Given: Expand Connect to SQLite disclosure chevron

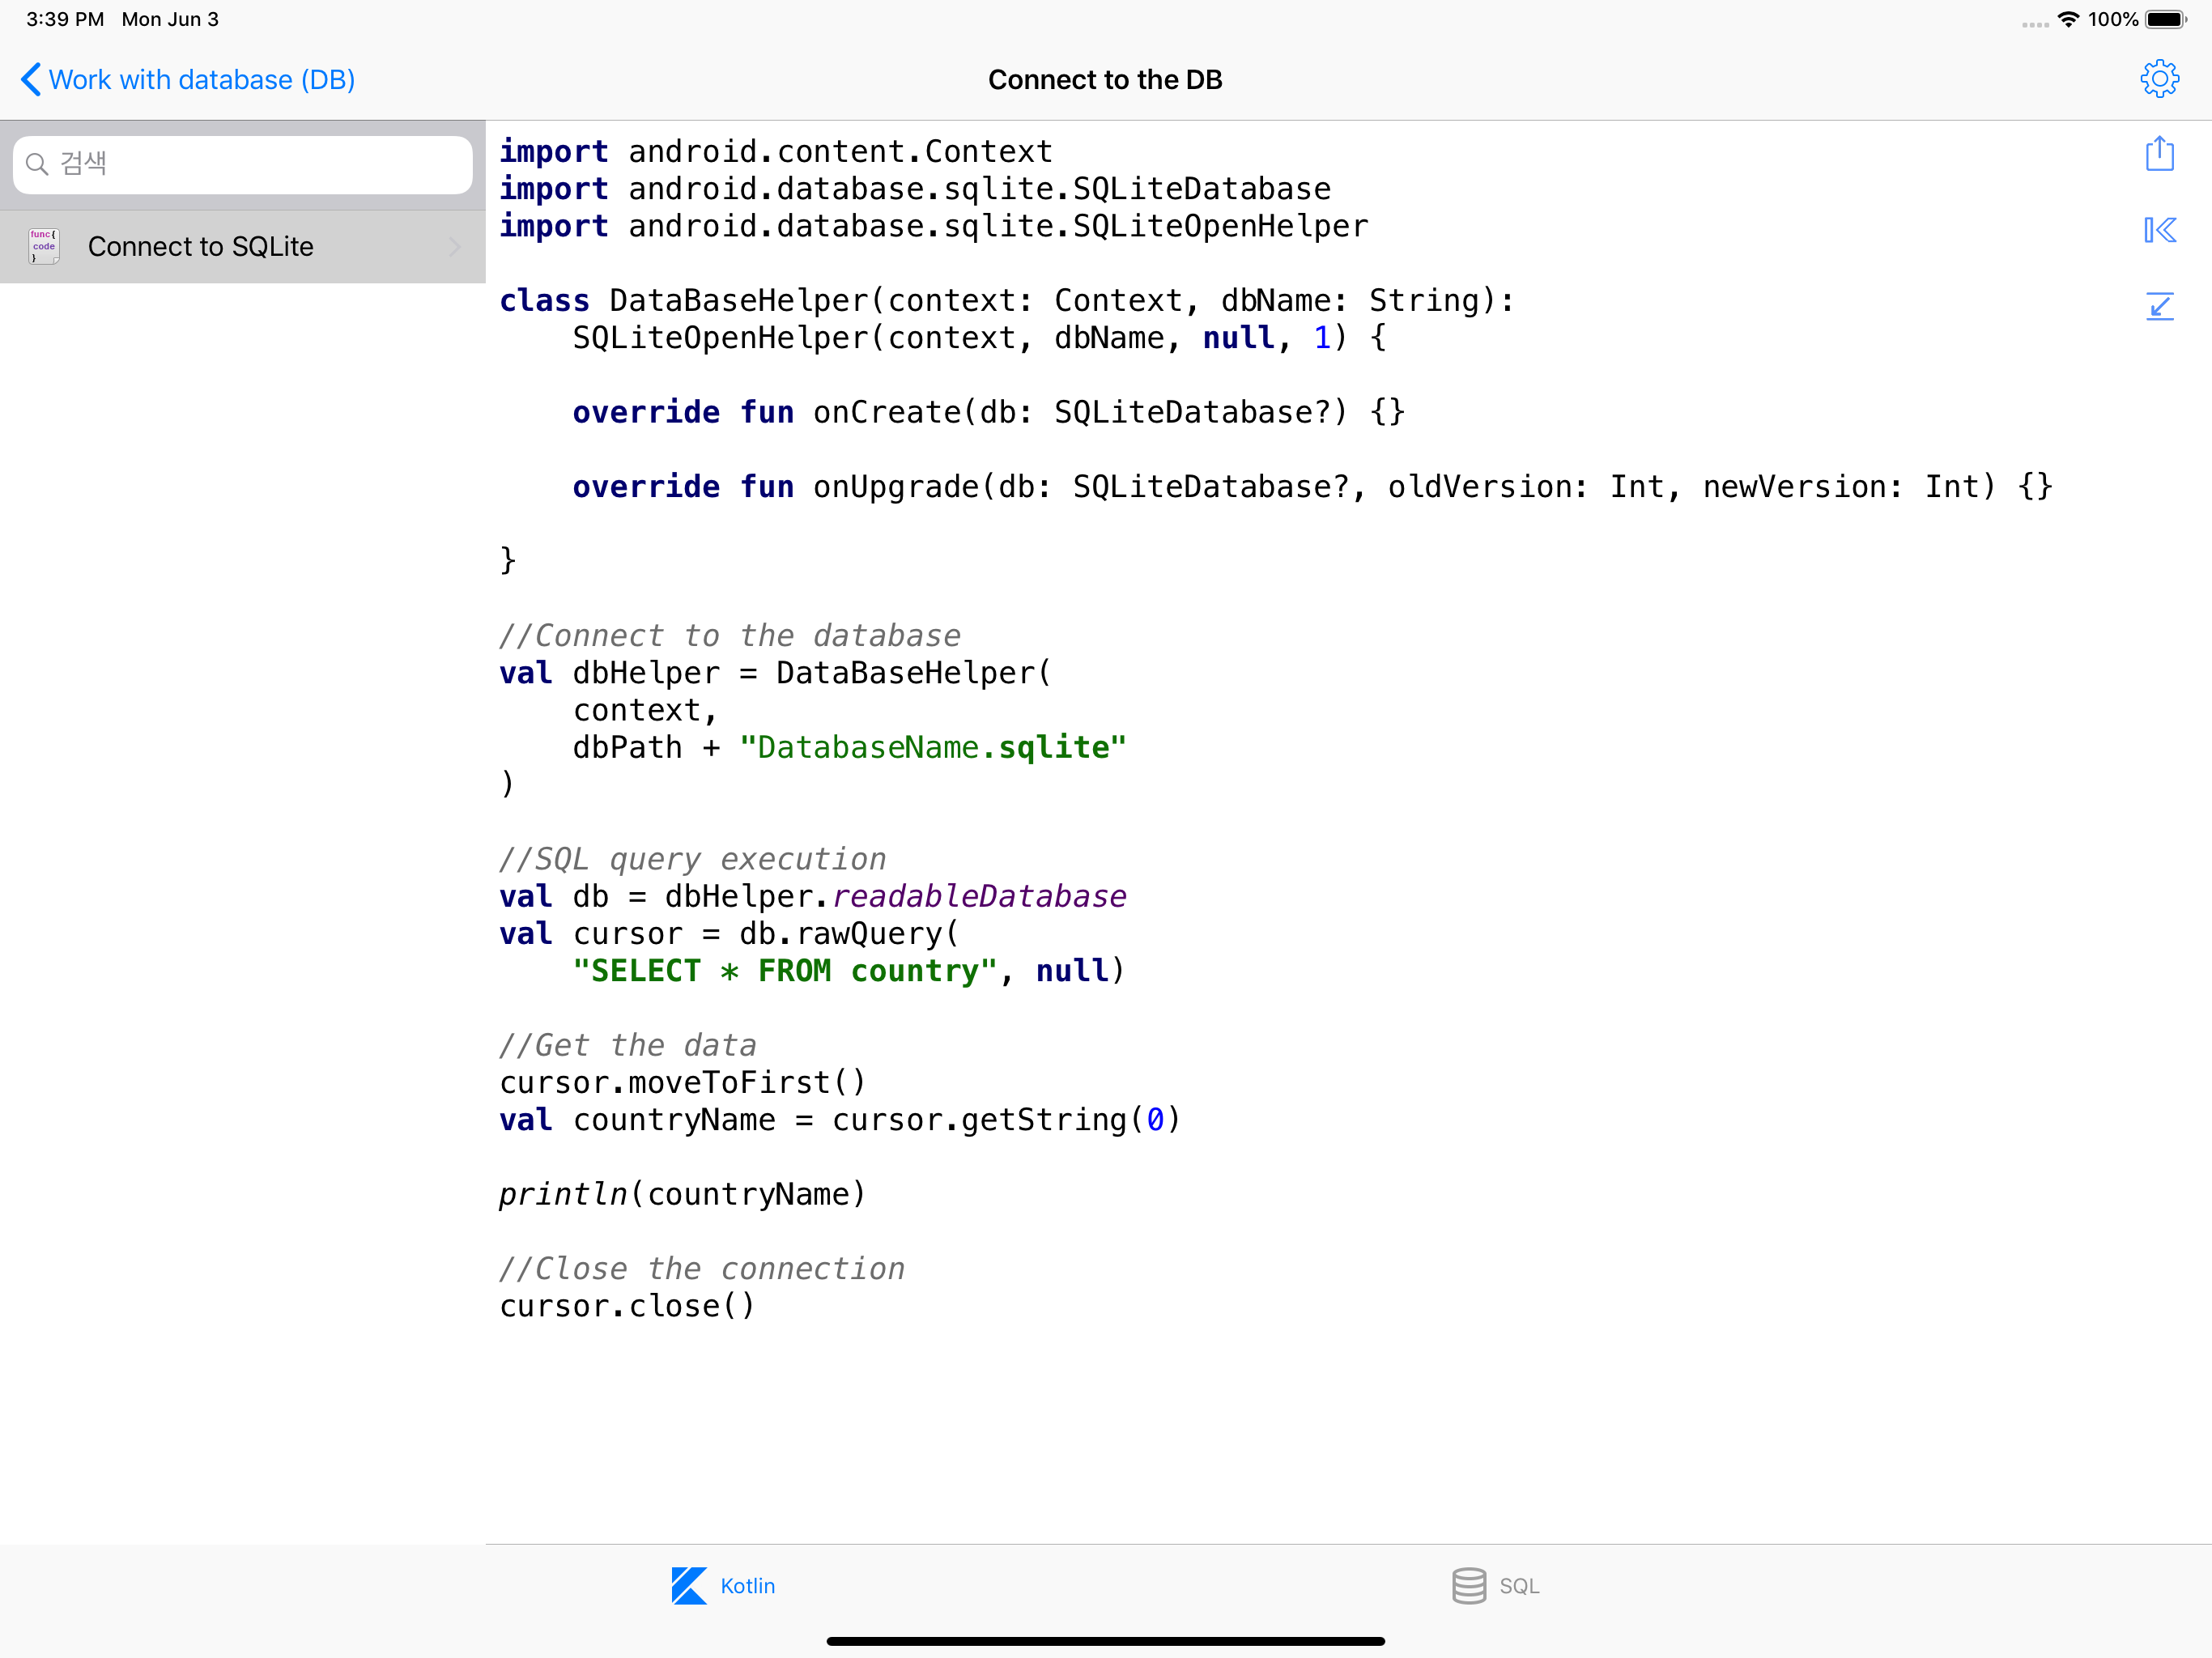Looking at the screenshot, I should pos(455,246).
